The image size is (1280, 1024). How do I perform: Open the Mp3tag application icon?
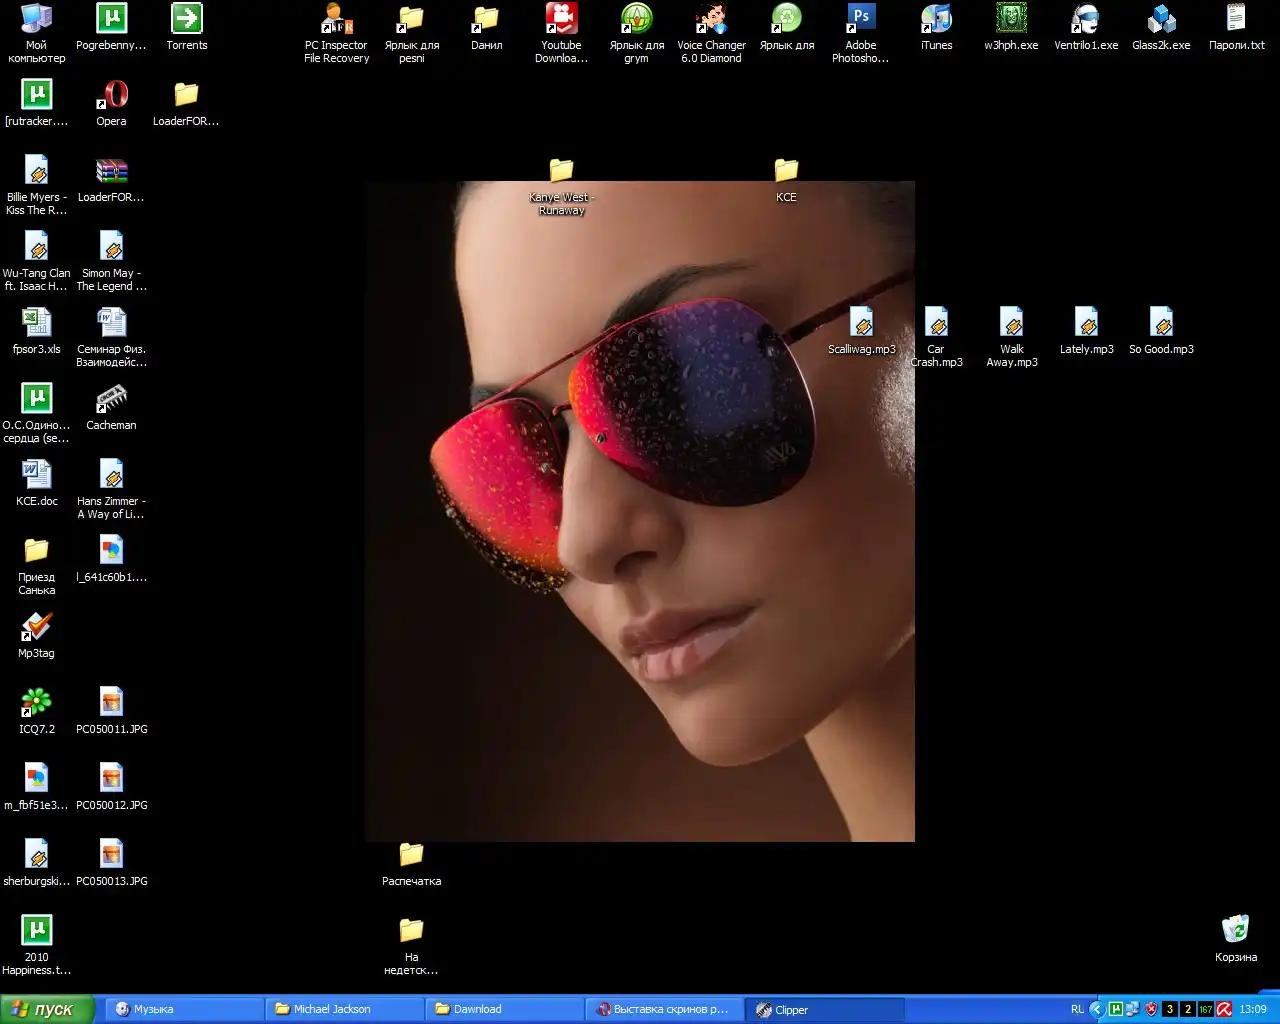pyautogui.click(x=36, y=628)
